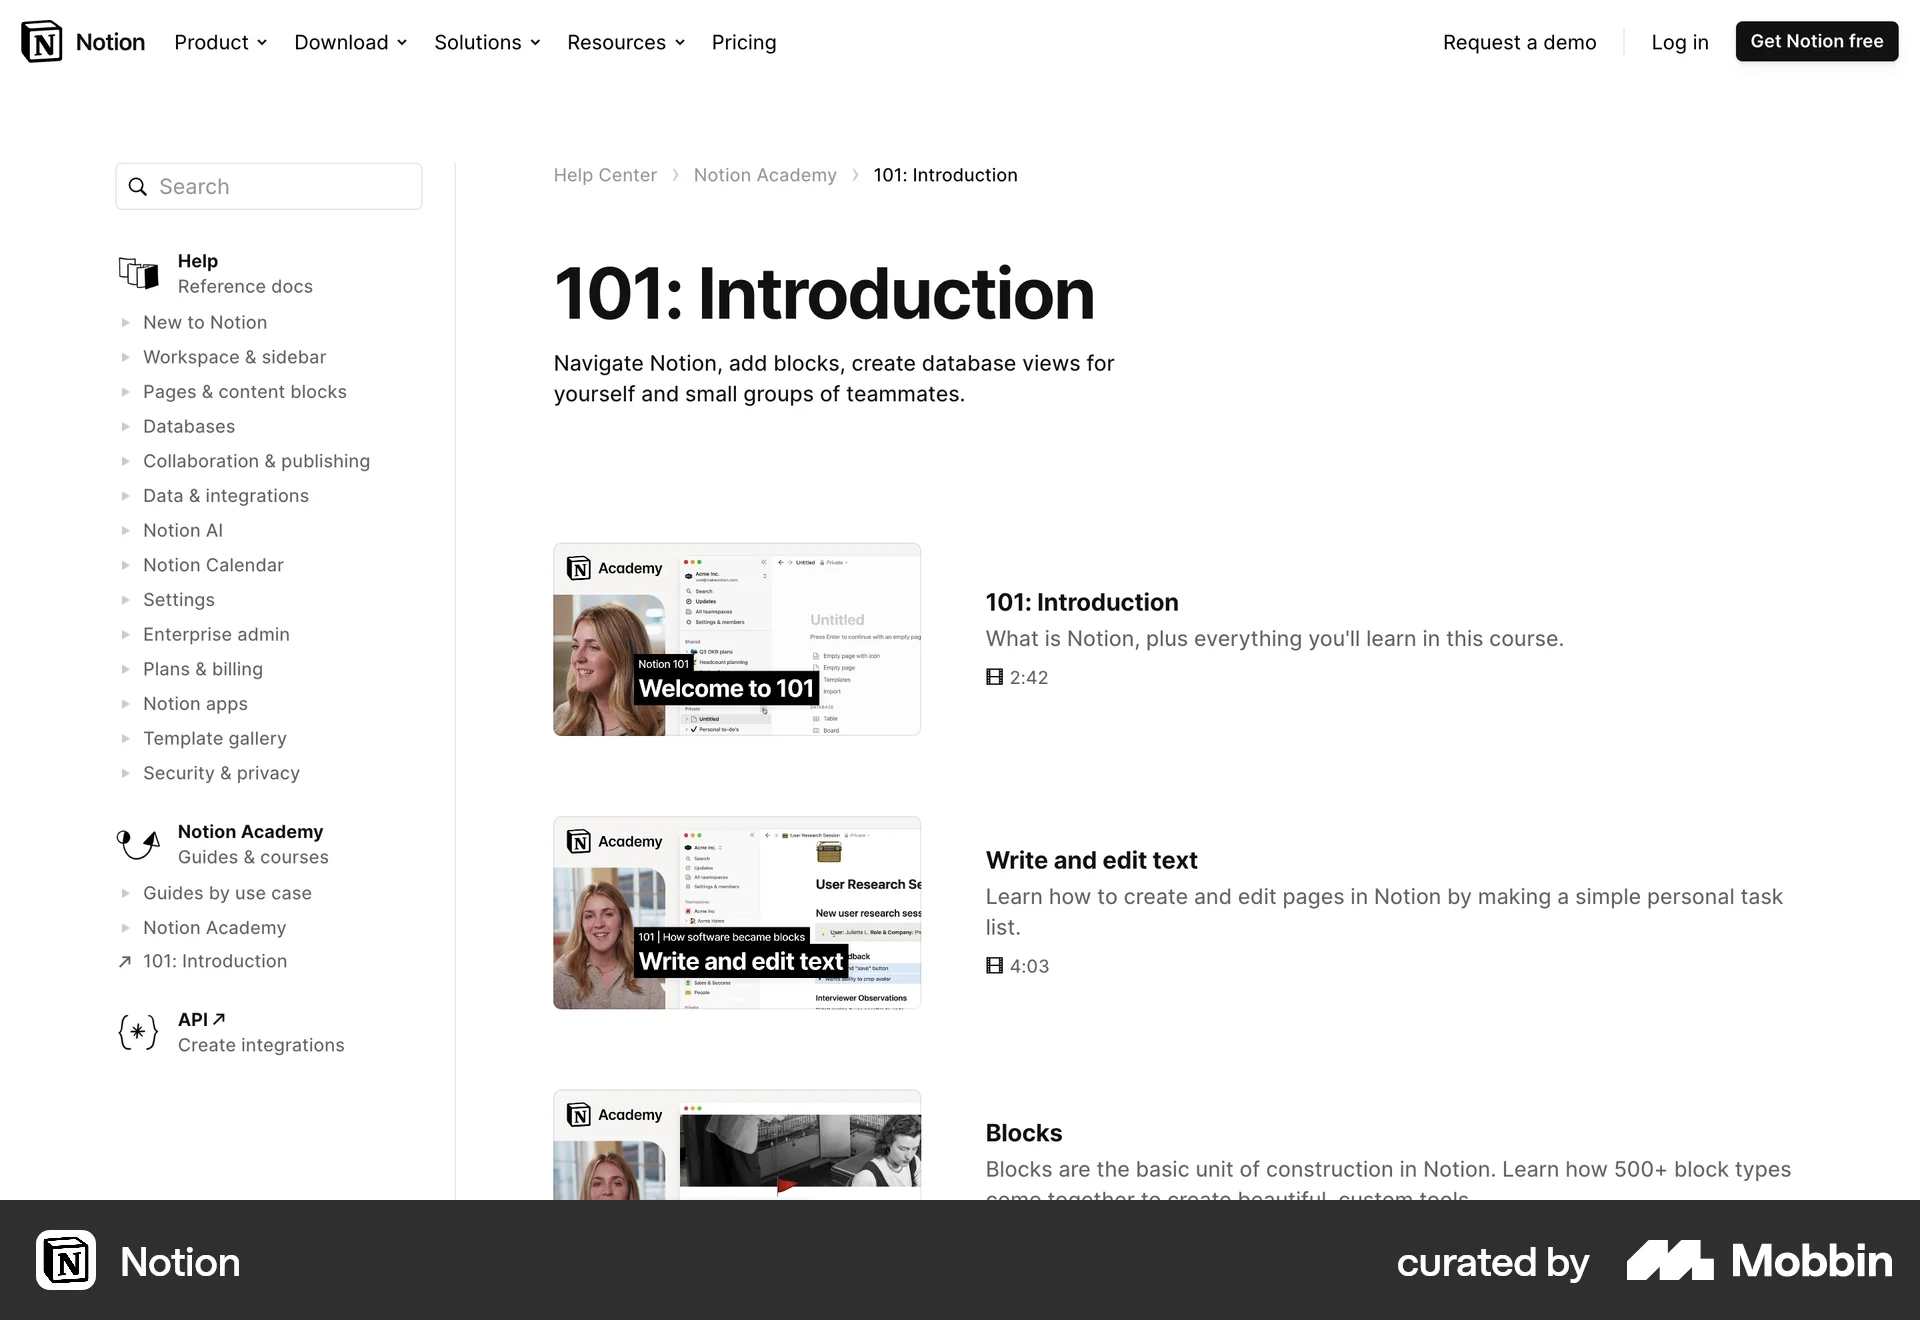
Task: Click the Write and edit text video thumbnail
Action: tap(737, 913)
